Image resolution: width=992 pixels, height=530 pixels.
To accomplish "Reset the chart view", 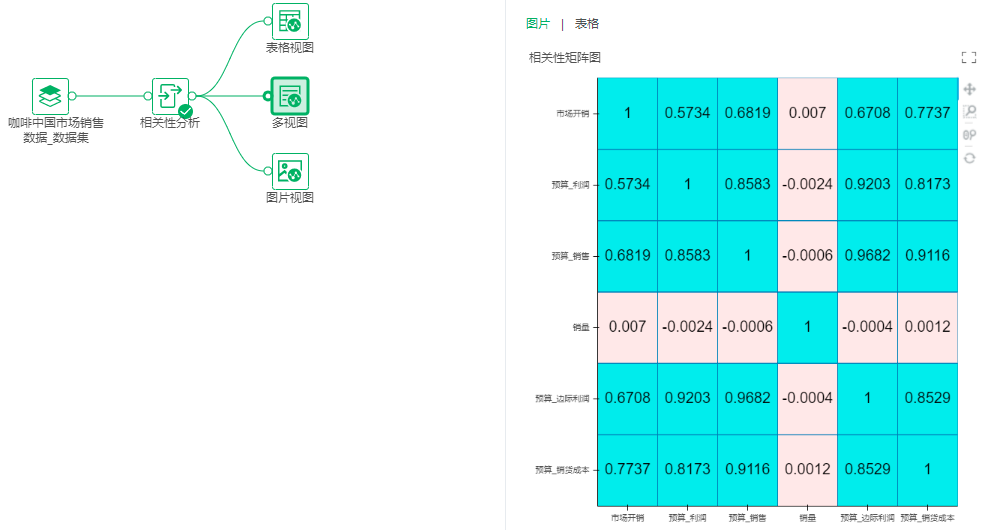I will [969, 158].
